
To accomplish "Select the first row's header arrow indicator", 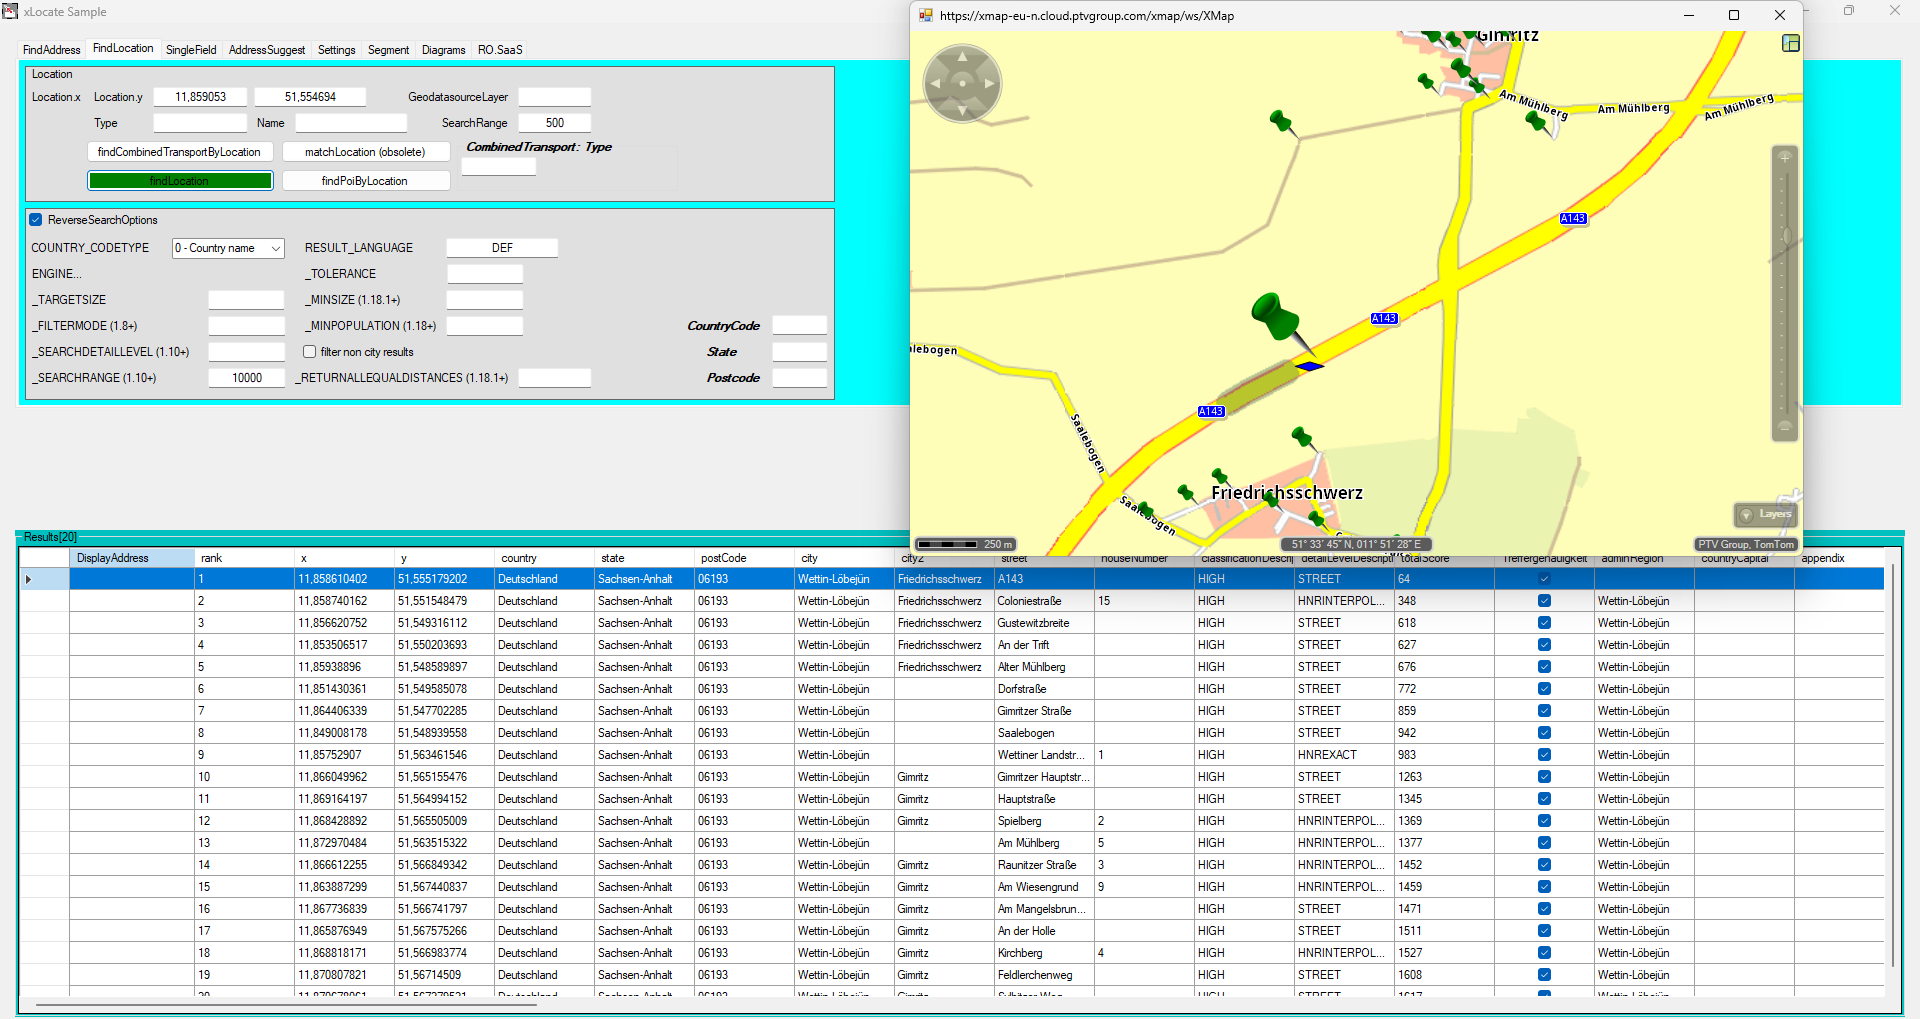I will [29, 579].
